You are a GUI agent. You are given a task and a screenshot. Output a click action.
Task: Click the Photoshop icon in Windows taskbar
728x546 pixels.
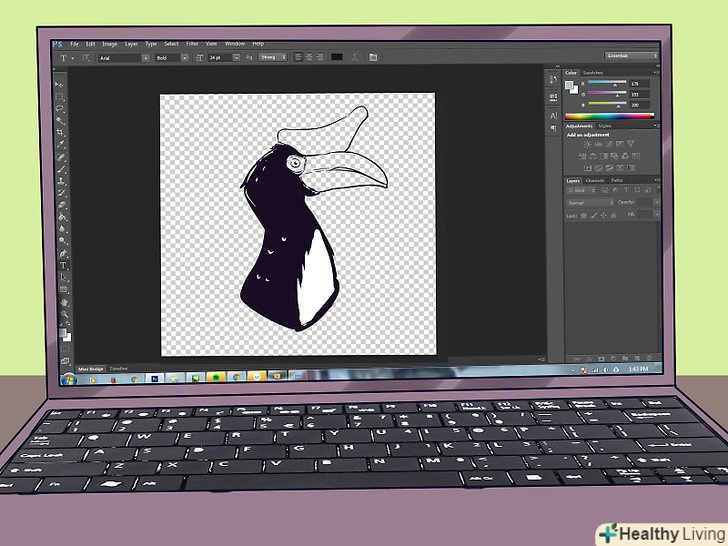coord(155,378)
